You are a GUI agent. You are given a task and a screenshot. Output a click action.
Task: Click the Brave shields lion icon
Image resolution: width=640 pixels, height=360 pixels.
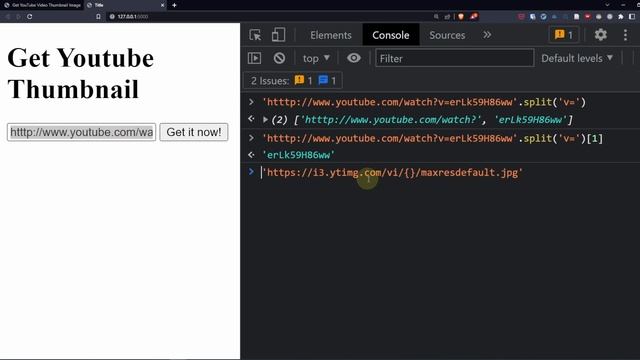[461, 17]
